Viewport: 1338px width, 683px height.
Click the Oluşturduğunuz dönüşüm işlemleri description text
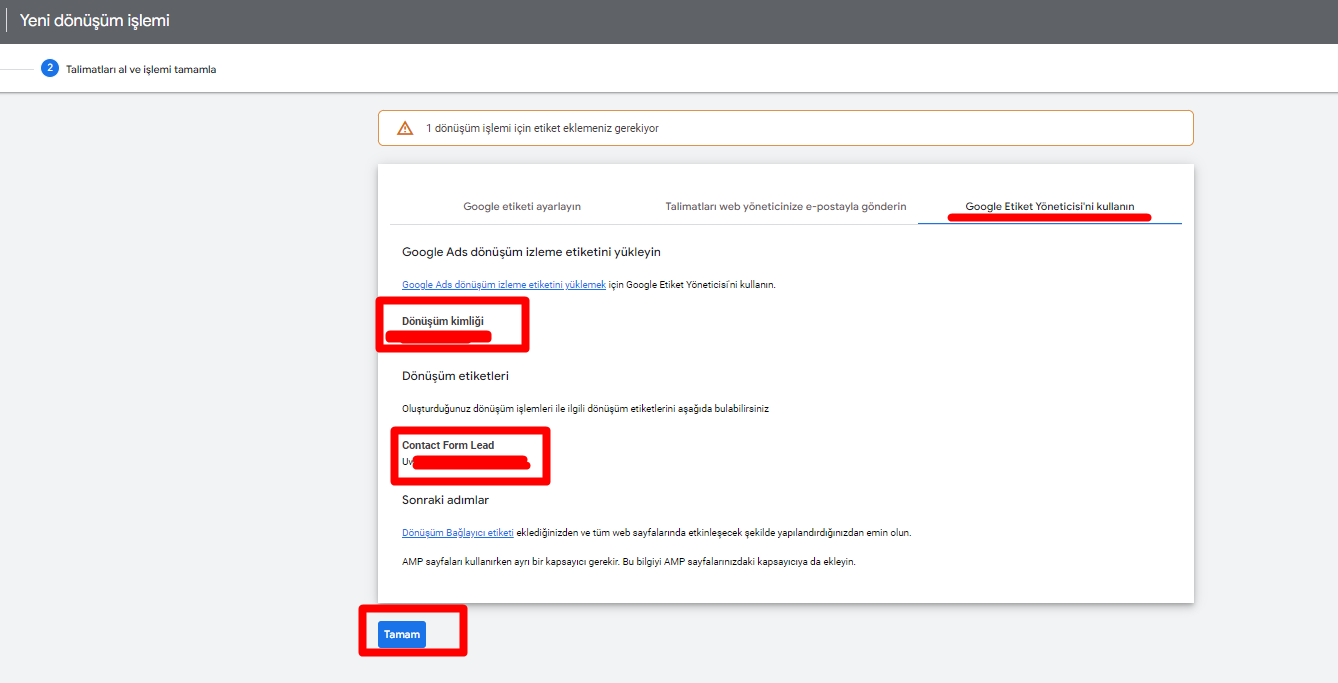click(x=585, y=408)
